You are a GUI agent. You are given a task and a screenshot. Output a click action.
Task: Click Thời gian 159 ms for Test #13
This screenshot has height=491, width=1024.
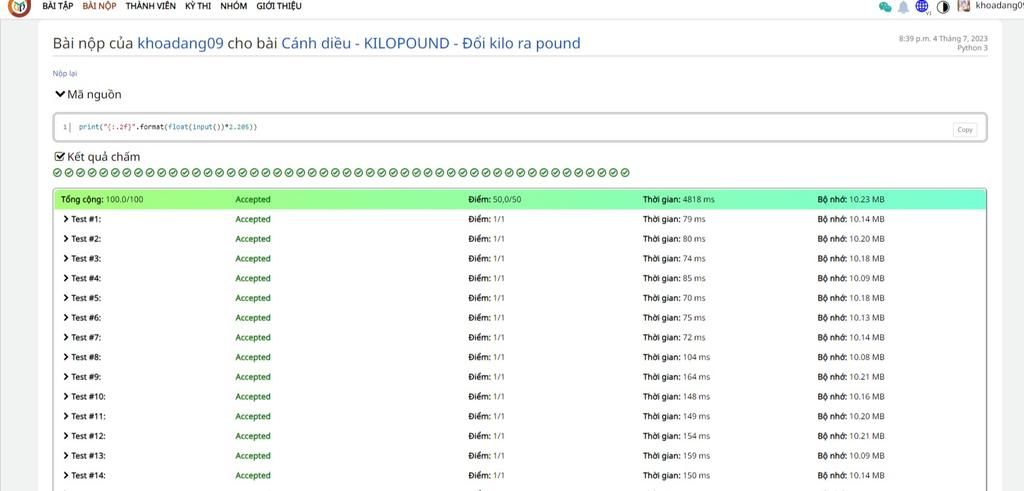point(676,456)
